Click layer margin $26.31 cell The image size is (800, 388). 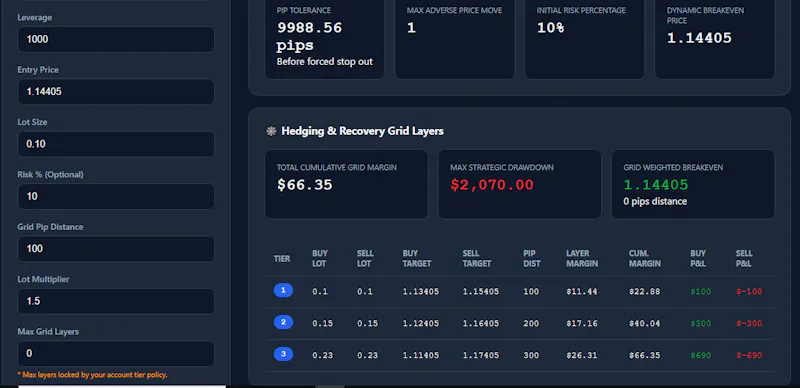pos(582,355)
